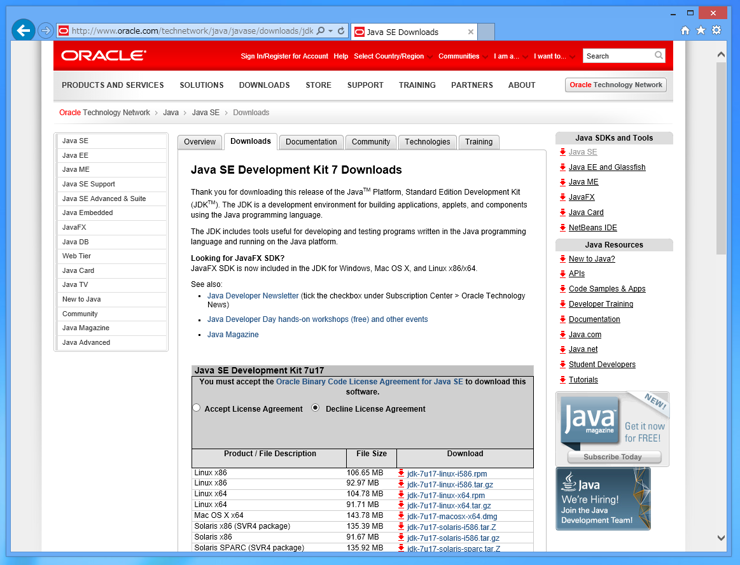The width and height of the screenshot is (740, 565).
Task: Open the Java Card link under SDKs and Tools
Action: pyautogui.click(x=586, y=212)
